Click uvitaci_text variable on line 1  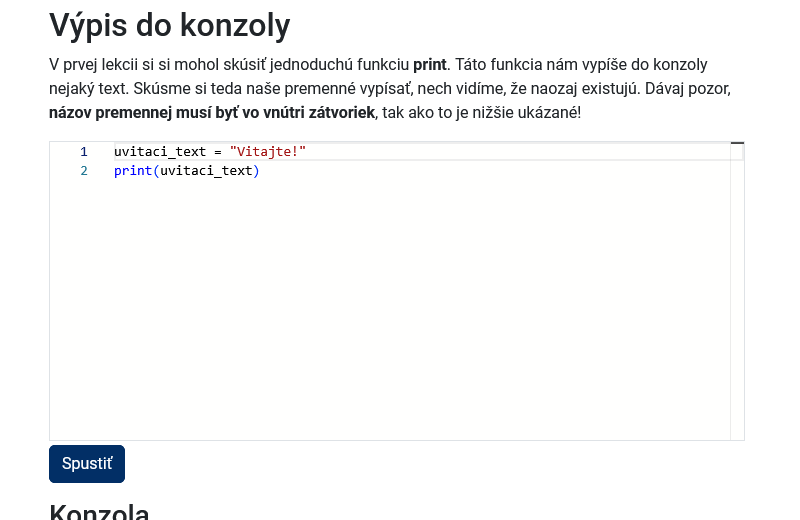point(160,152)
